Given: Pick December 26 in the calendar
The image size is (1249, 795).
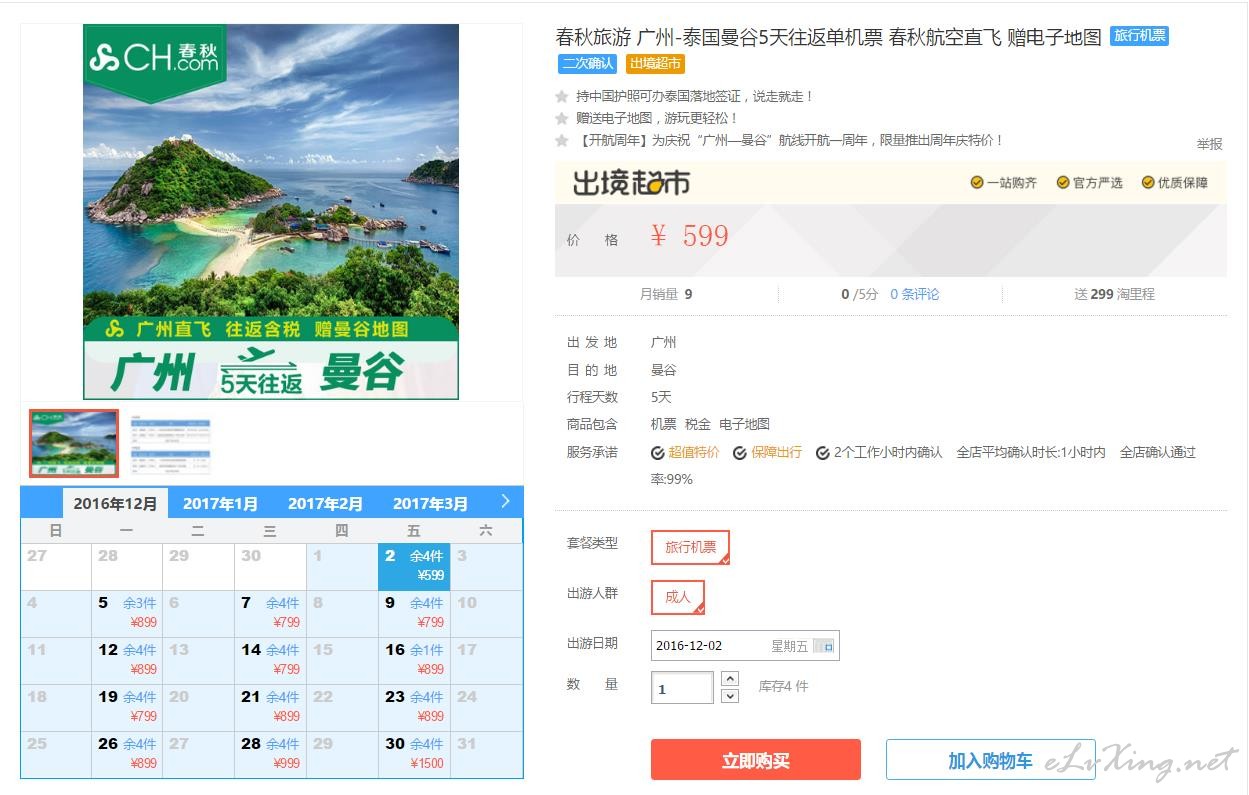Looking at the screenshot, I should coord(127,754).
